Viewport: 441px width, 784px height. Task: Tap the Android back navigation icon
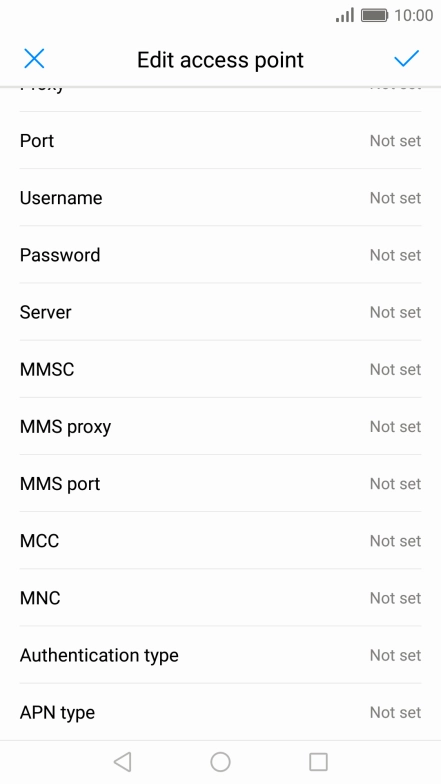[122, 762]
